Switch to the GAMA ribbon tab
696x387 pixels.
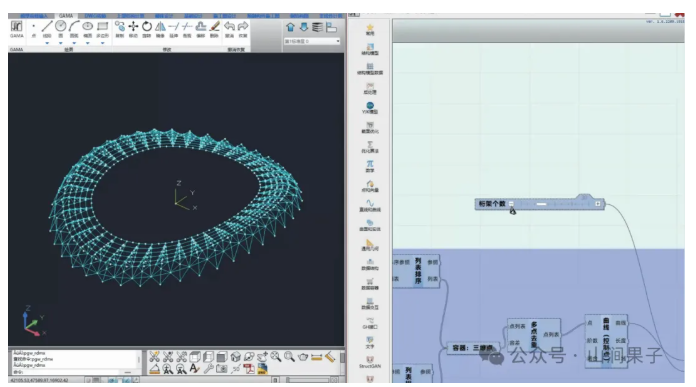[x=66, y=16]
